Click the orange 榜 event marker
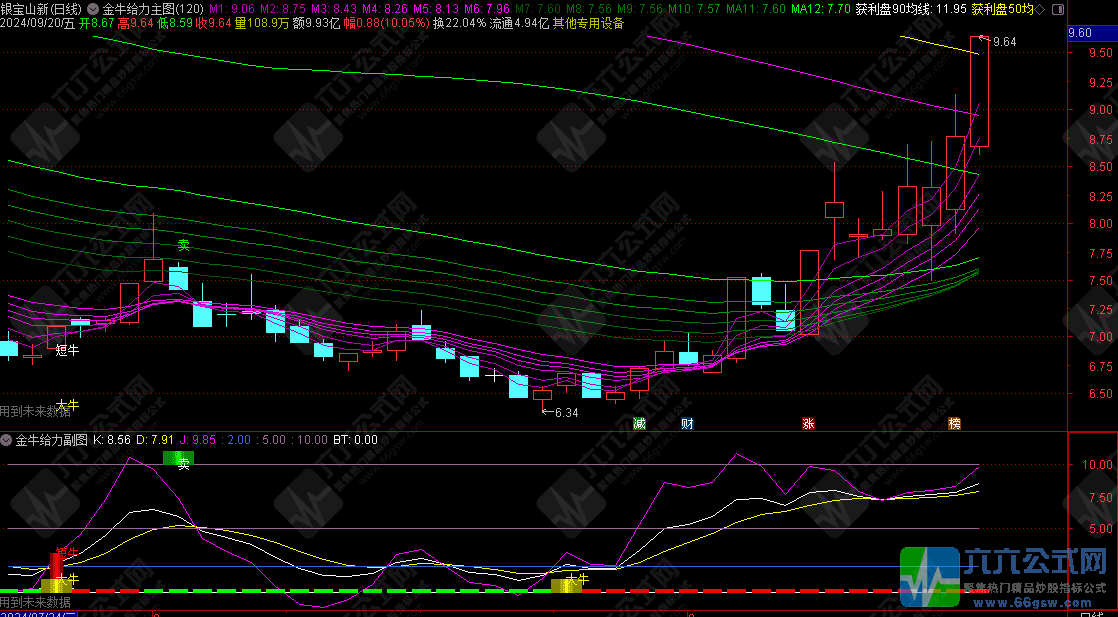The width and height of the screenshot is (1118, 617). point(954,423)
